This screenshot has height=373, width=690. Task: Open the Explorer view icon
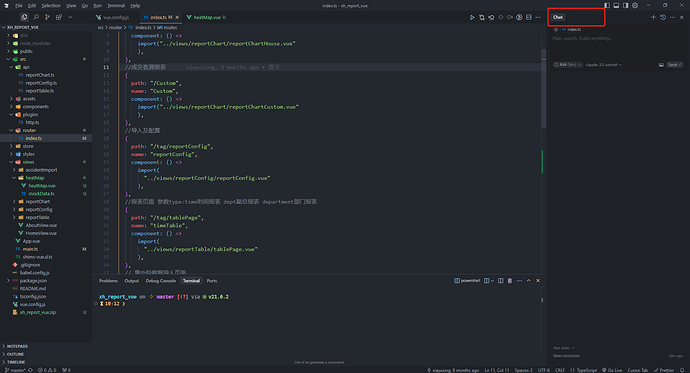pyautogui.click(x=24, y=17)
